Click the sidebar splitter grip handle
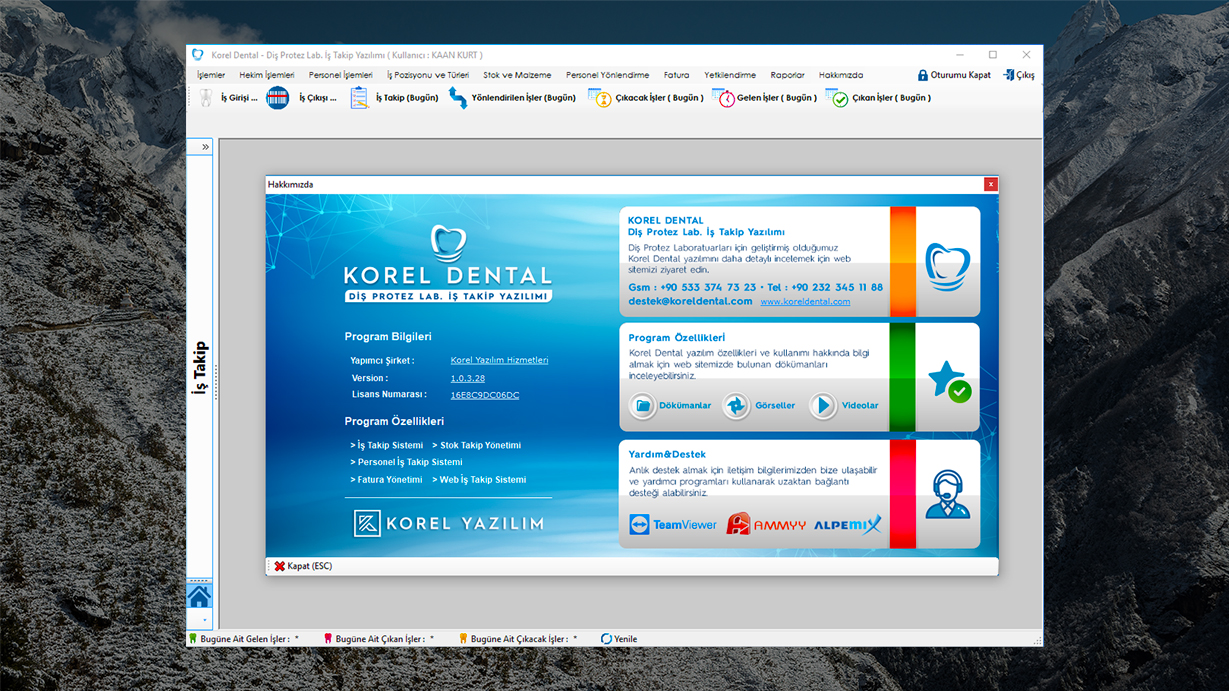 (x=216, y=383)
